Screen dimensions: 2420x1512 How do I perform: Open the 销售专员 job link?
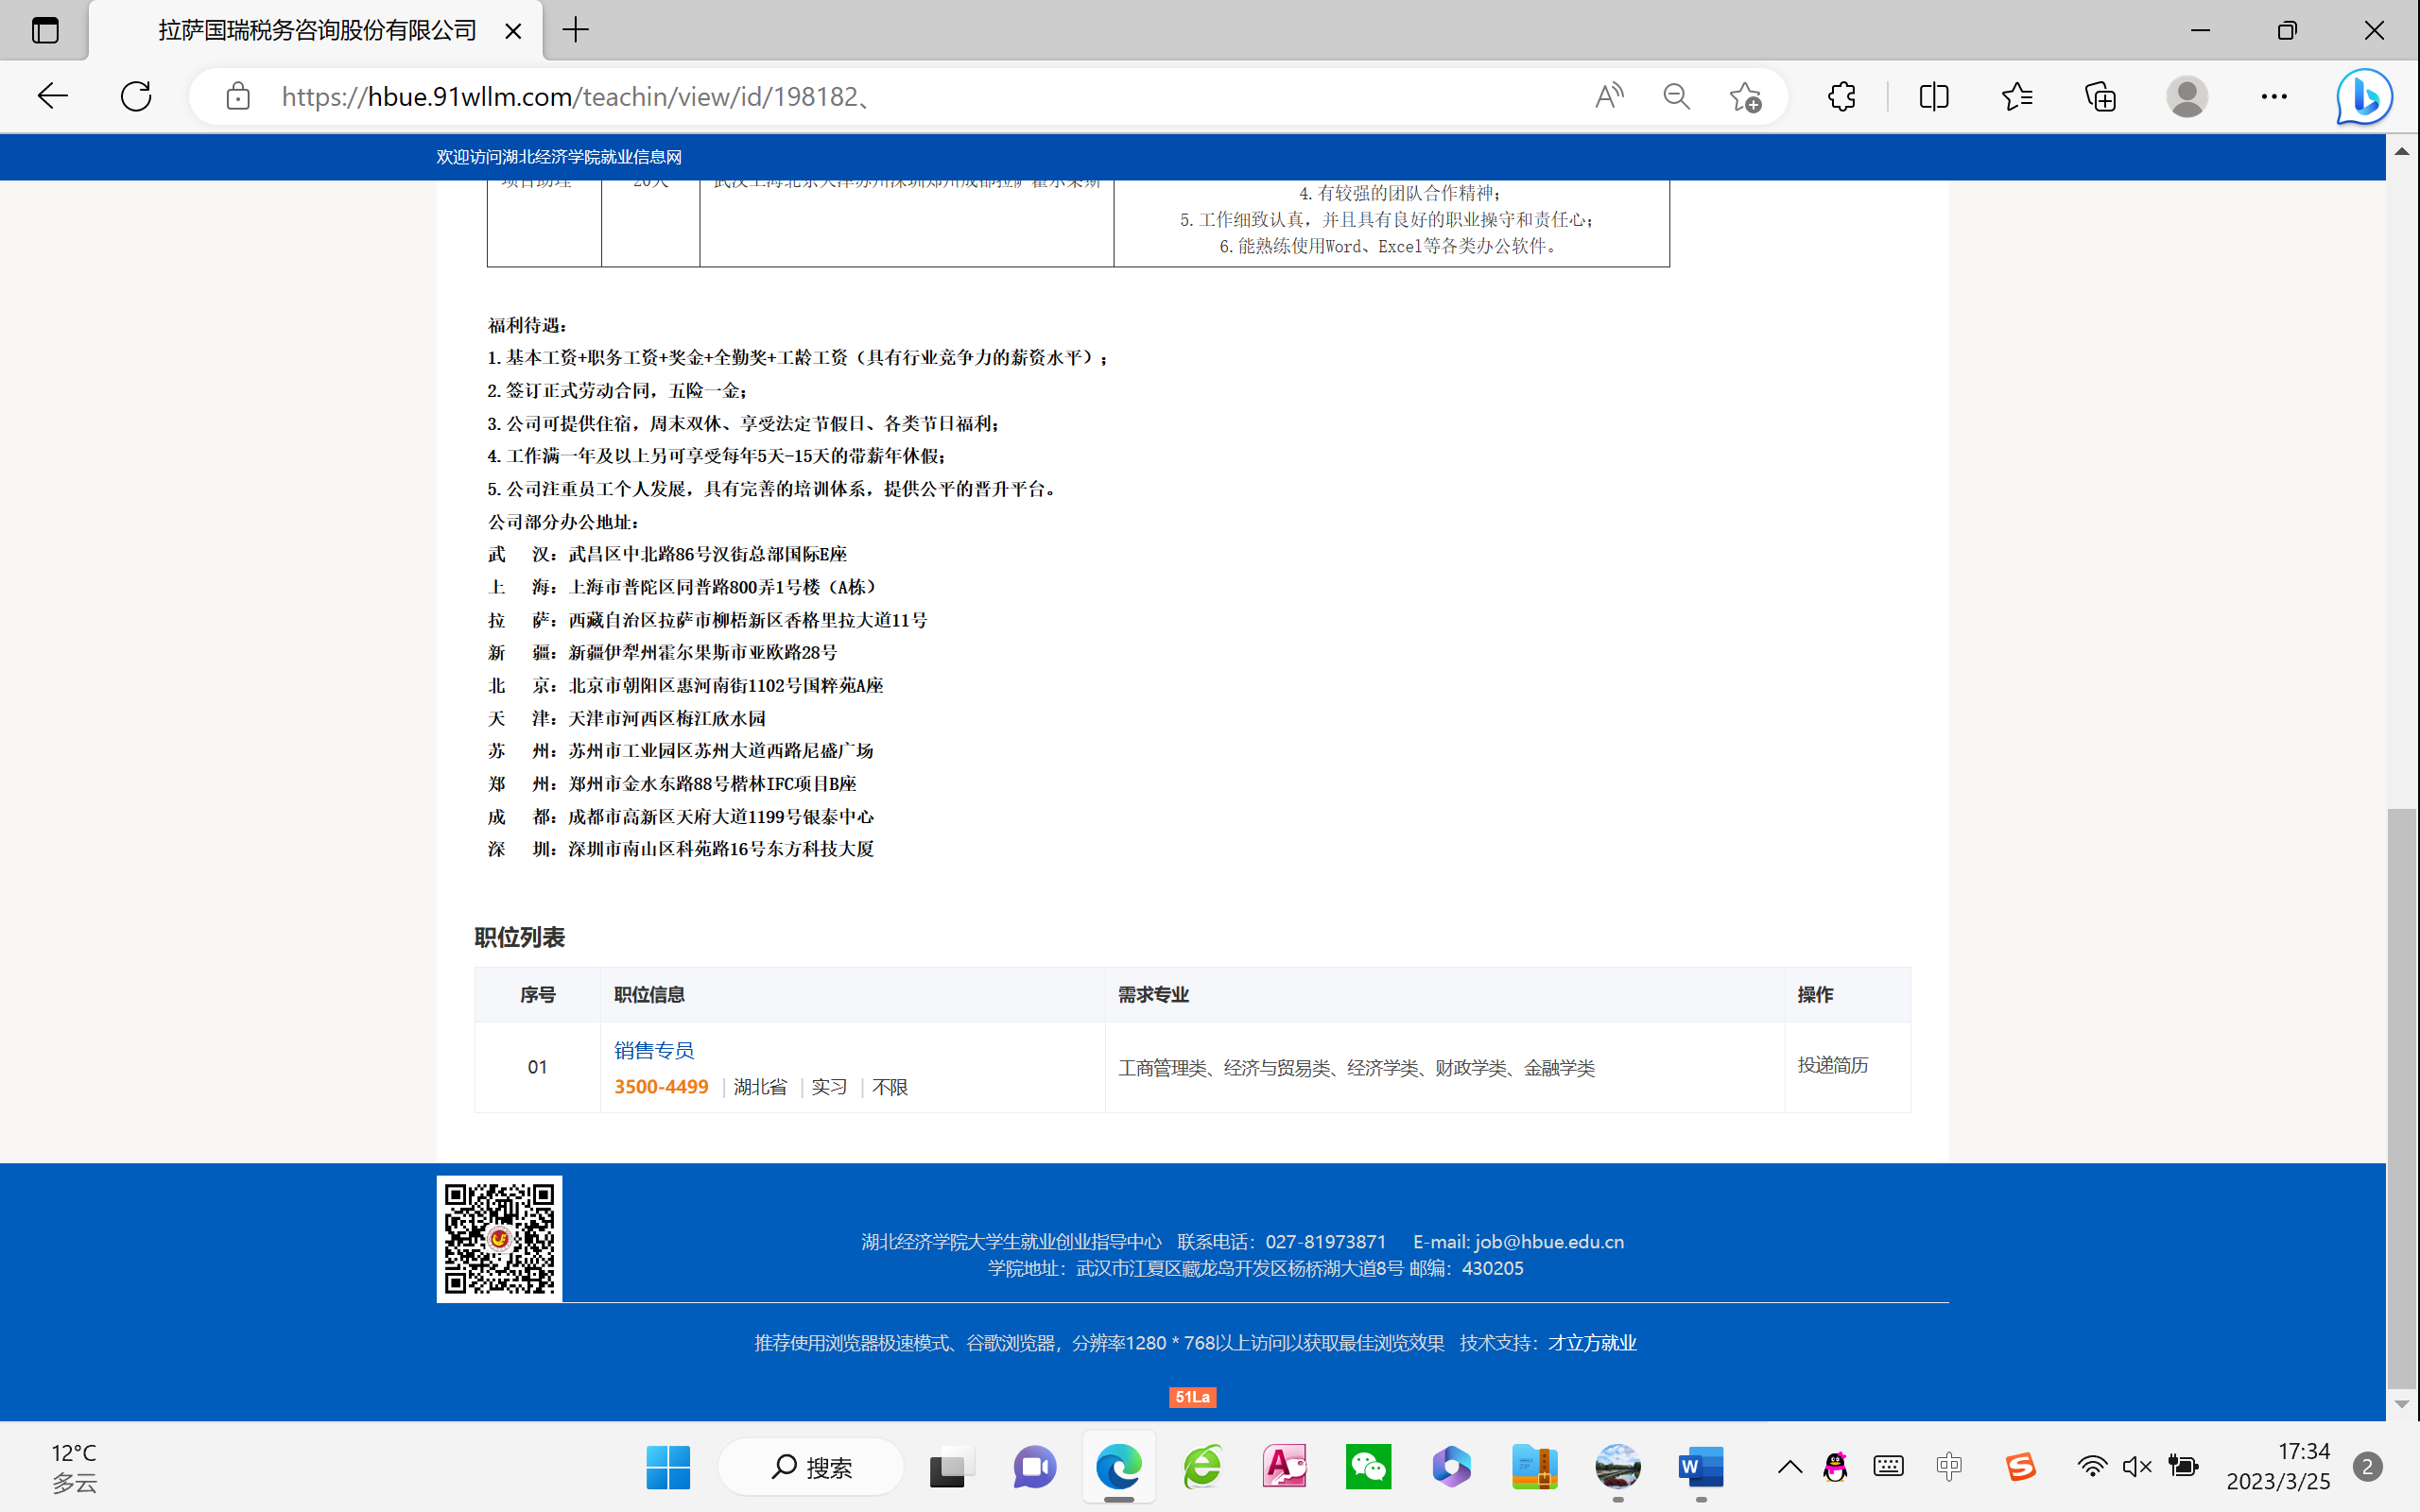tap(653, 1050)
